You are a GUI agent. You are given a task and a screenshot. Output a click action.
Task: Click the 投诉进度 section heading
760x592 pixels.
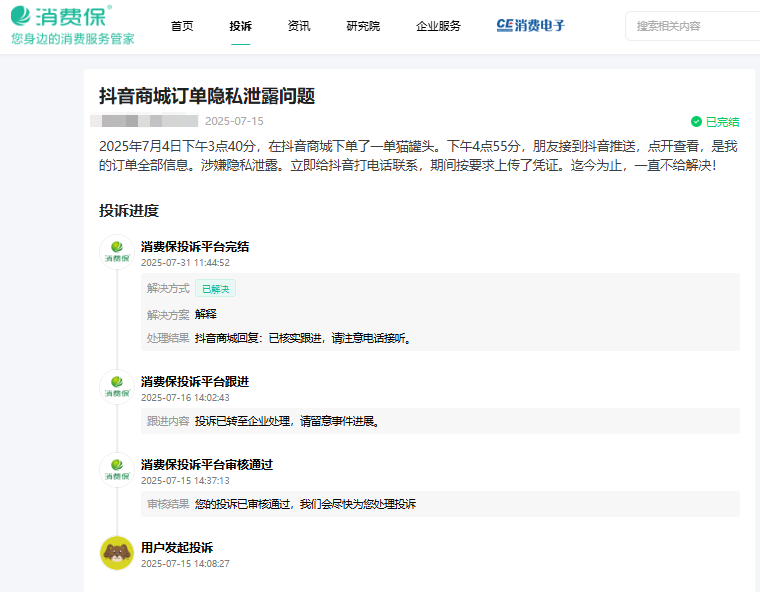tap(129, 211)
